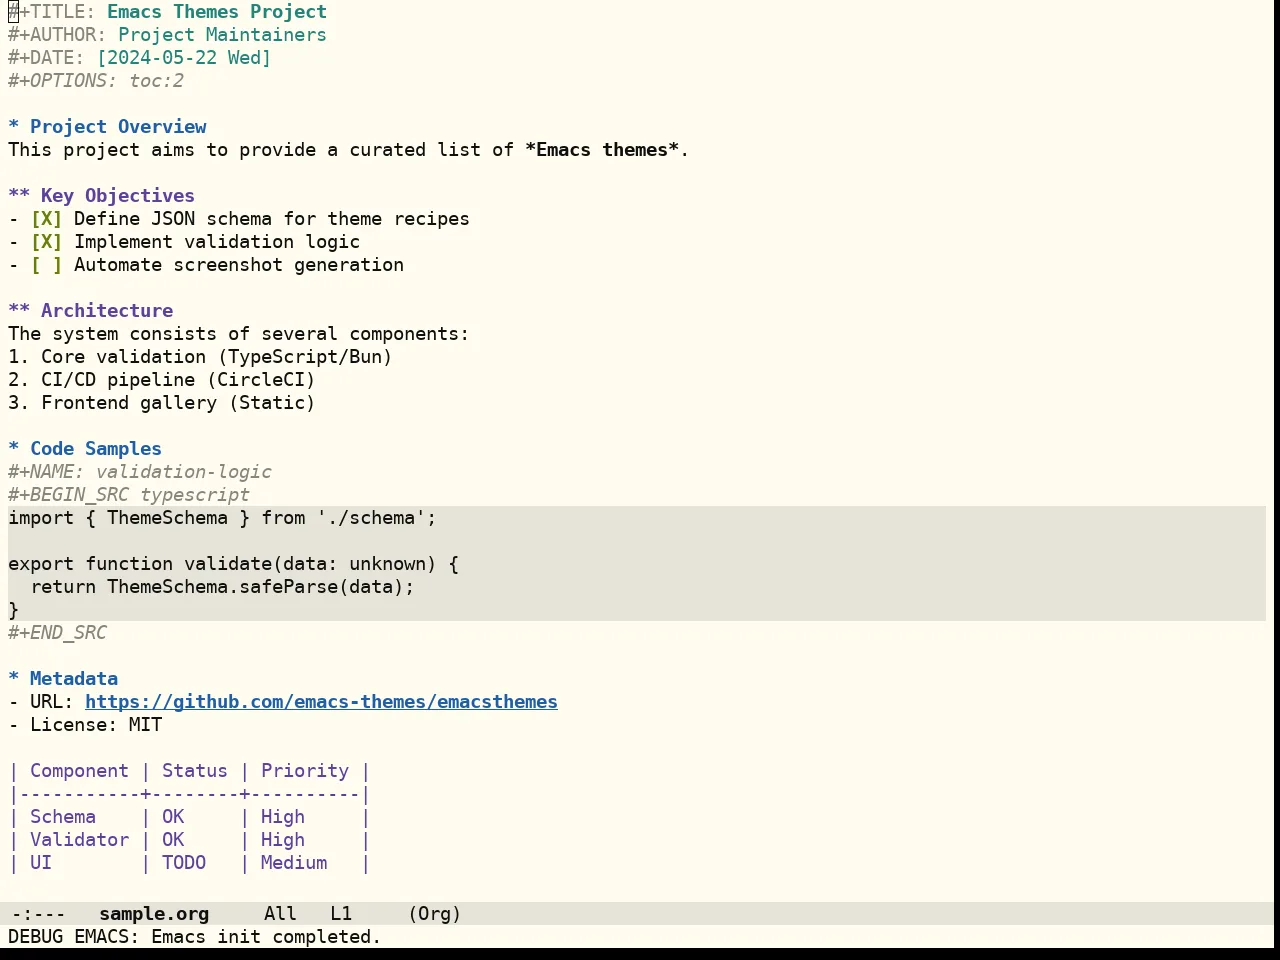Click the Validator table cell

coord(79,840)
